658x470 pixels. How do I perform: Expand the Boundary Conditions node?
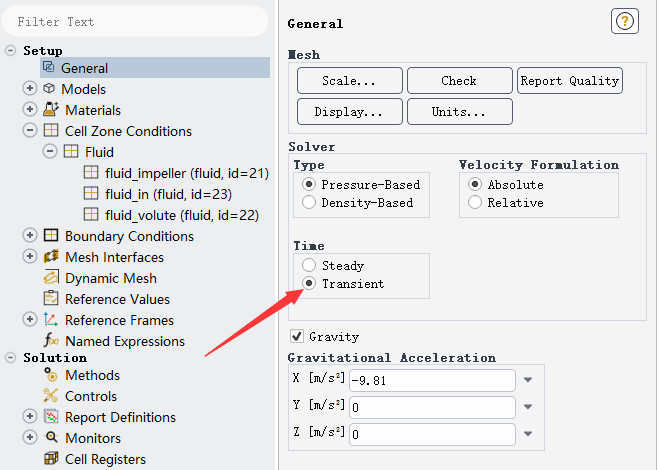(x=29, y=236)
